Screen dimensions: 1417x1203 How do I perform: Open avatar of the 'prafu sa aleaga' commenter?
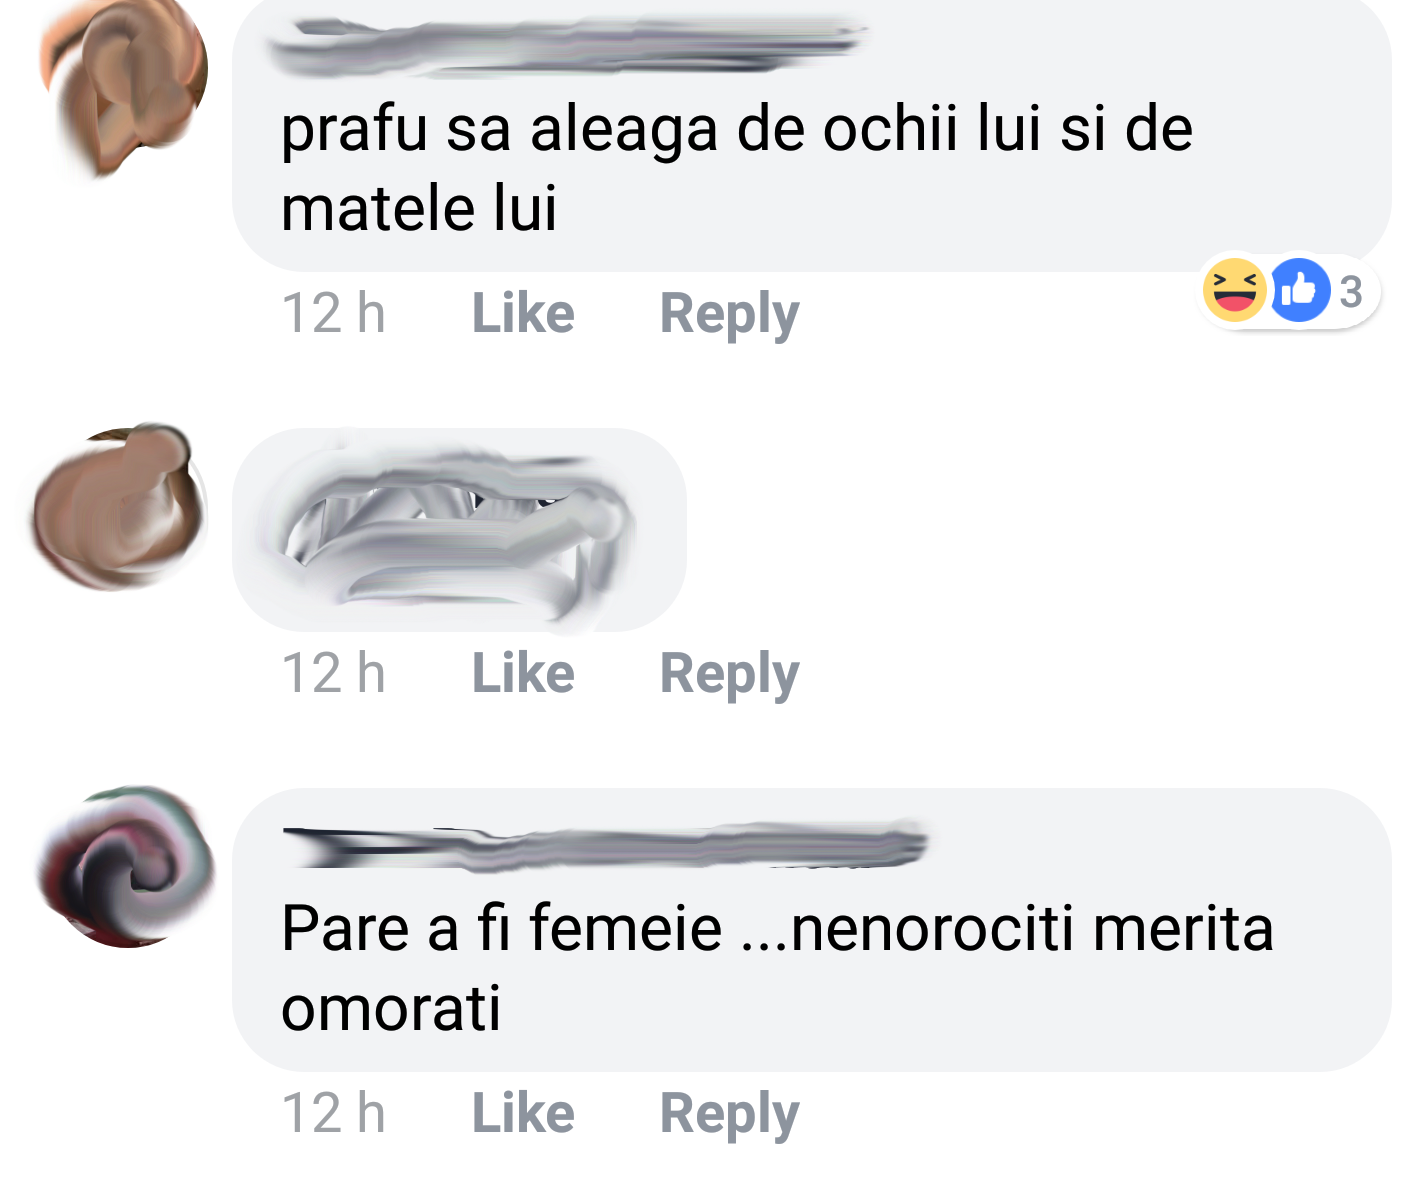point(123,85)
